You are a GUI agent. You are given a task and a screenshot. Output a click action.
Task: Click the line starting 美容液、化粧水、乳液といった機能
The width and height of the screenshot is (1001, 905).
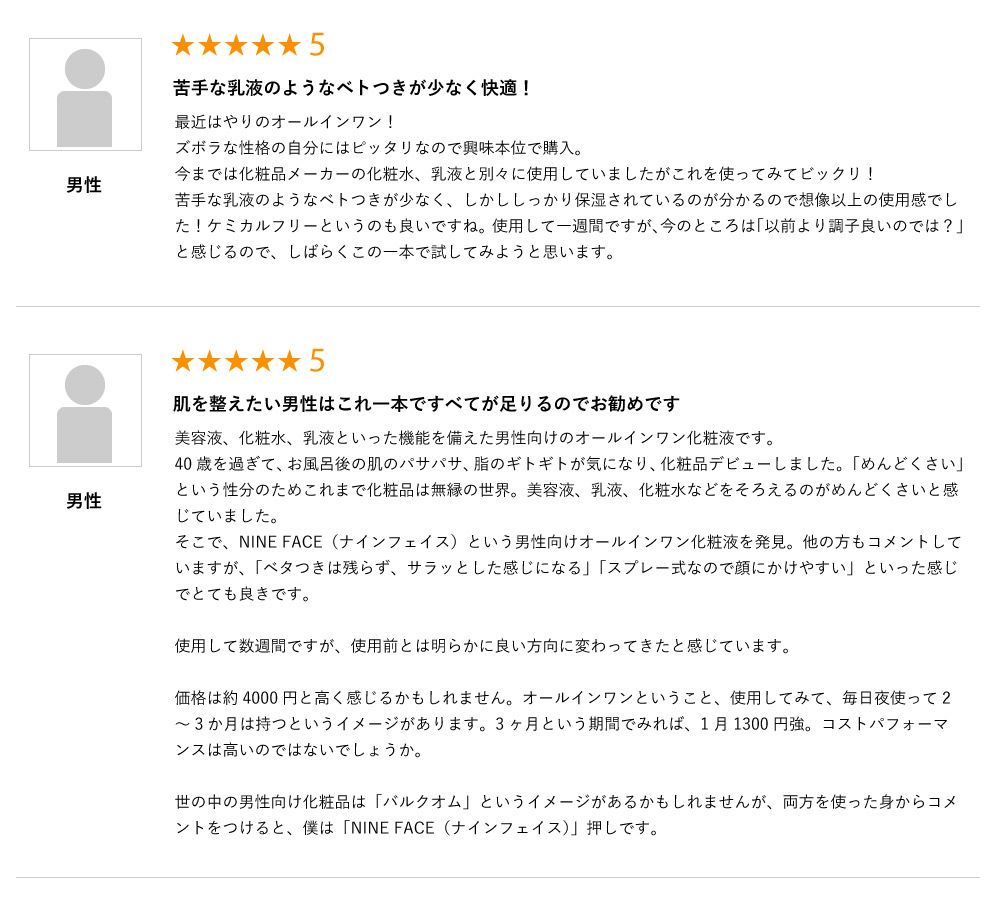point(475,438)
